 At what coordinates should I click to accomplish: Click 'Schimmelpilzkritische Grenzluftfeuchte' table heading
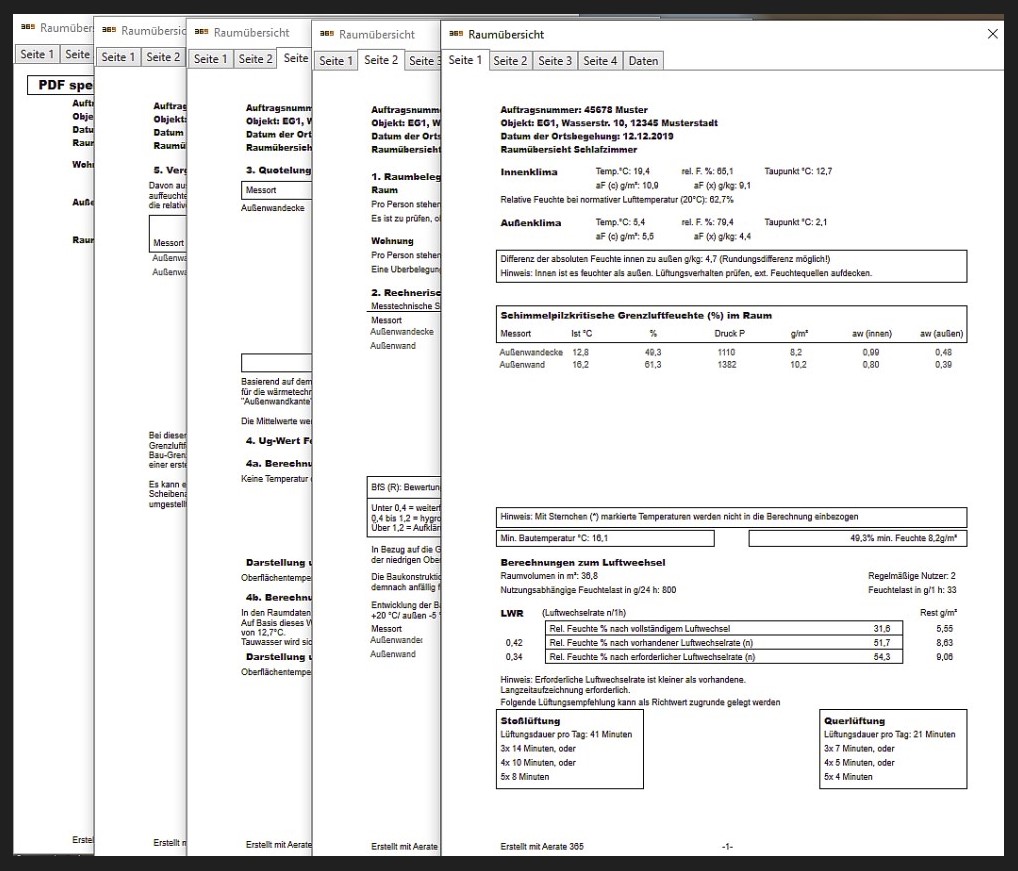636,315
